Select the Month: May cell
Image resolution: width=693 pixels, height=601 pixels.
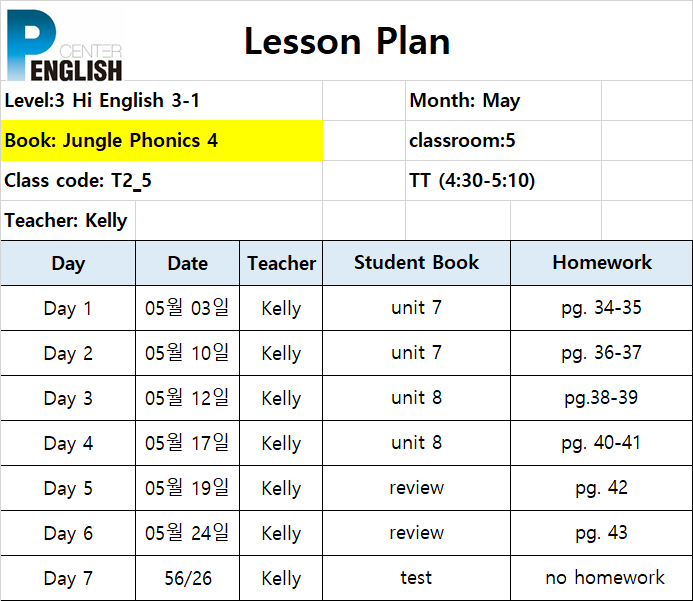coord(503,101)
